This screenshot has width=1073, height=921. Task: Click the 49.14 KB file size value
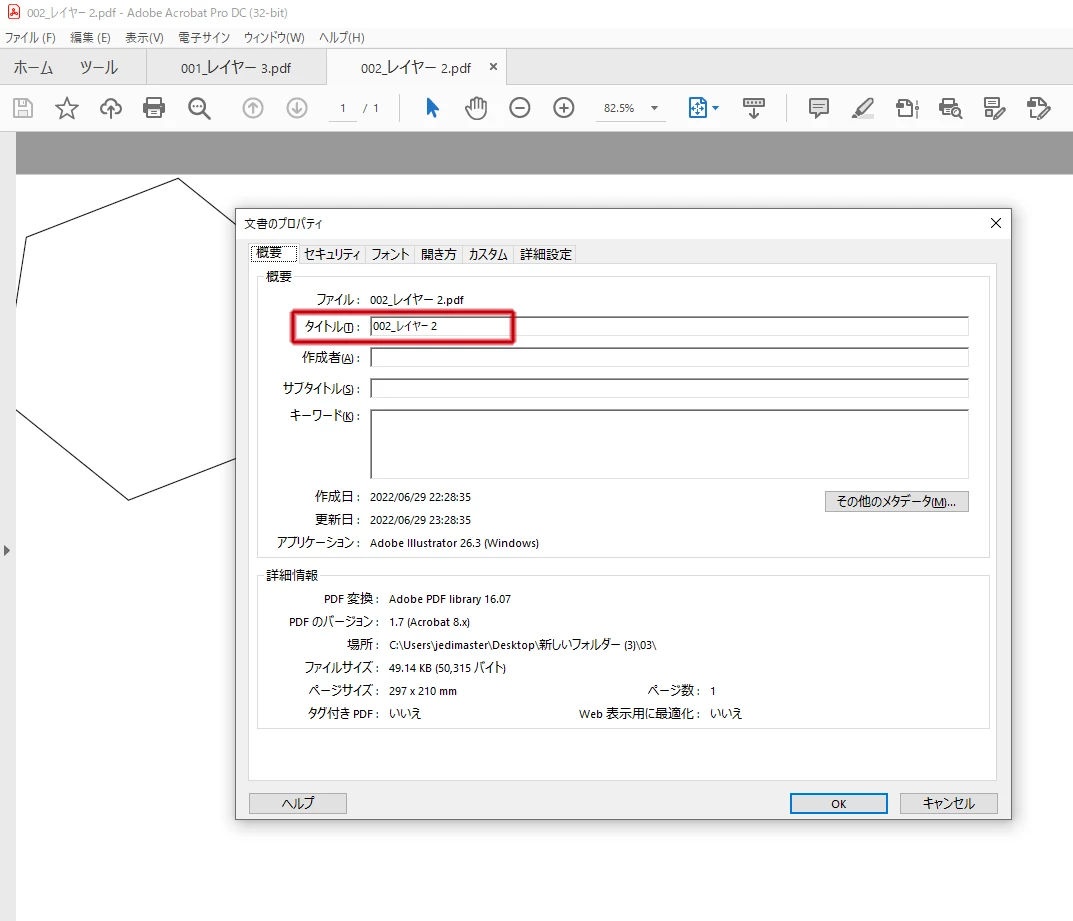(448, 668)
